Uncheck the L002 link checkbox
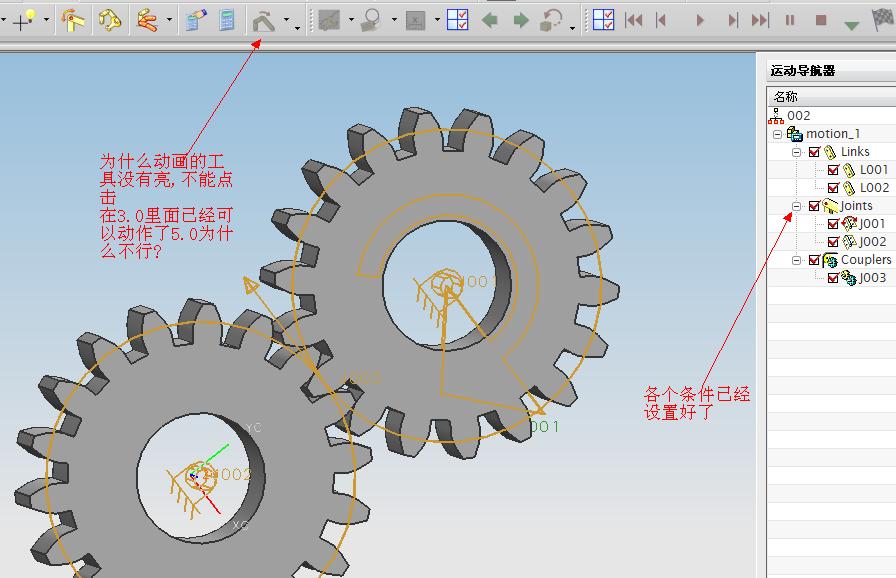Viewport: 896px width, 578px height. click(x=833, y=188)
